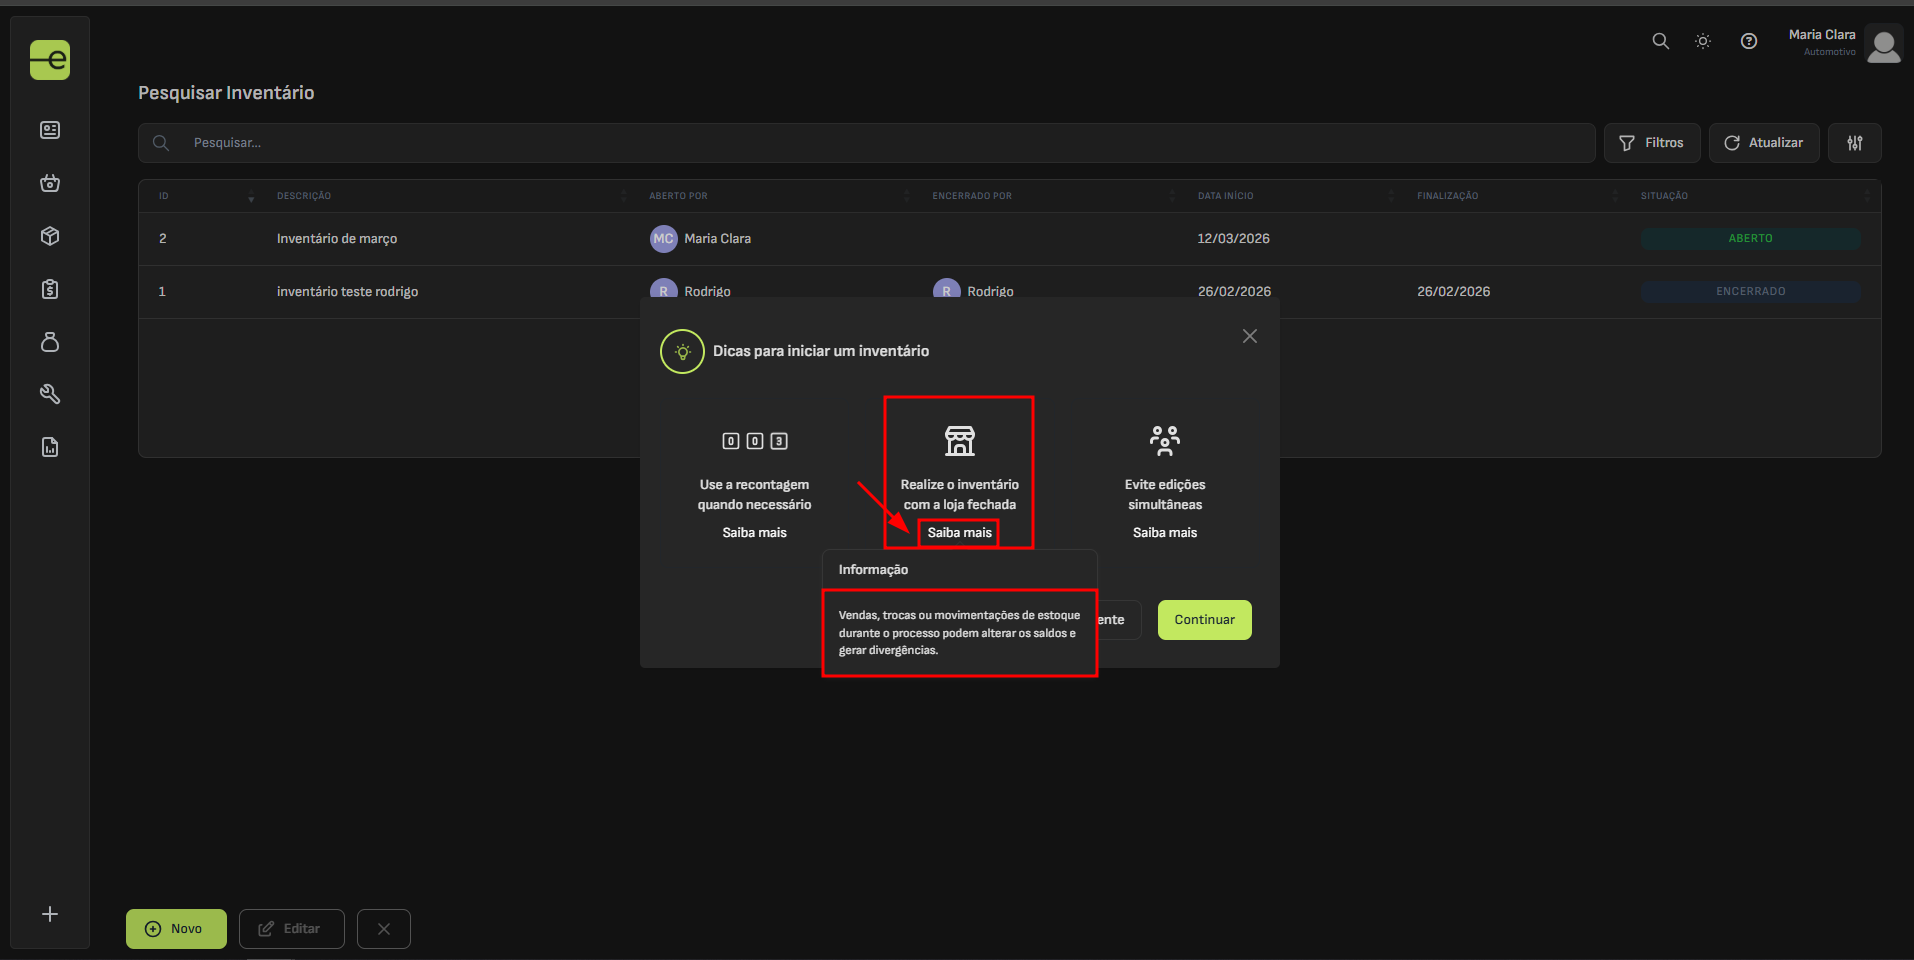Open the box/products sidebar icon
Image resolution: width=1914 pixels, height=960 pixels.
(x=50, y=236)
